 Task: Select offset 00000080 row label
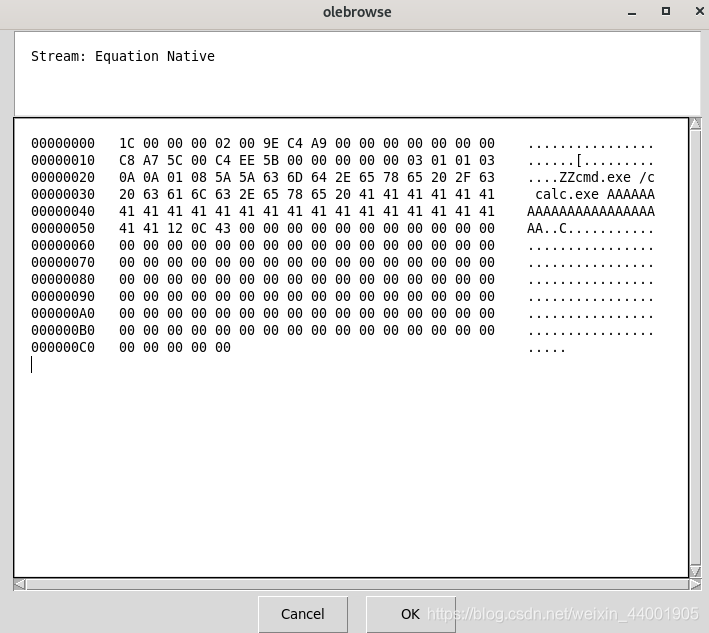63,279
